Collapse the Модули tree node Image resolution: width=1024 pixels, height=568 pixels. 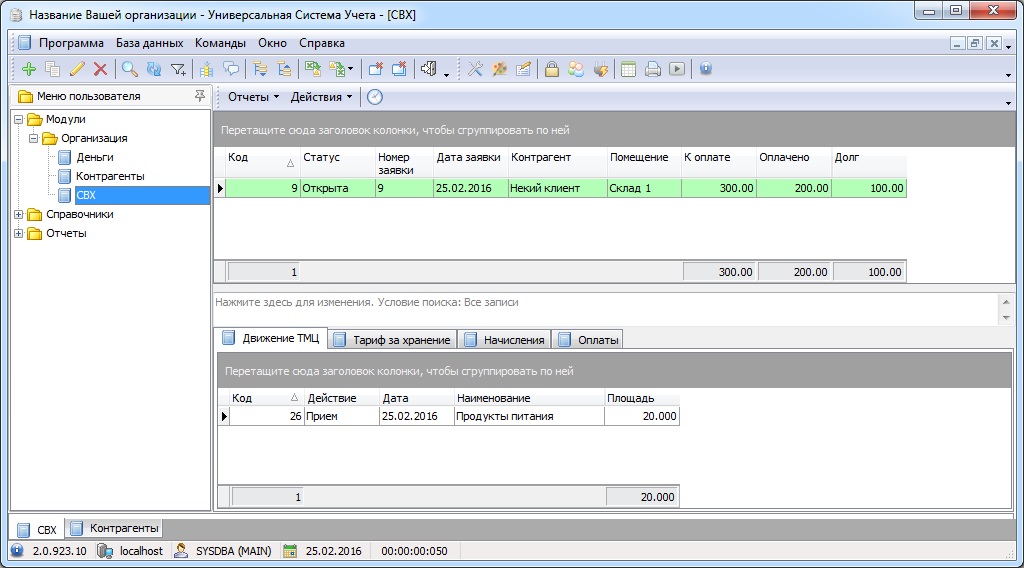coord(19,119)
